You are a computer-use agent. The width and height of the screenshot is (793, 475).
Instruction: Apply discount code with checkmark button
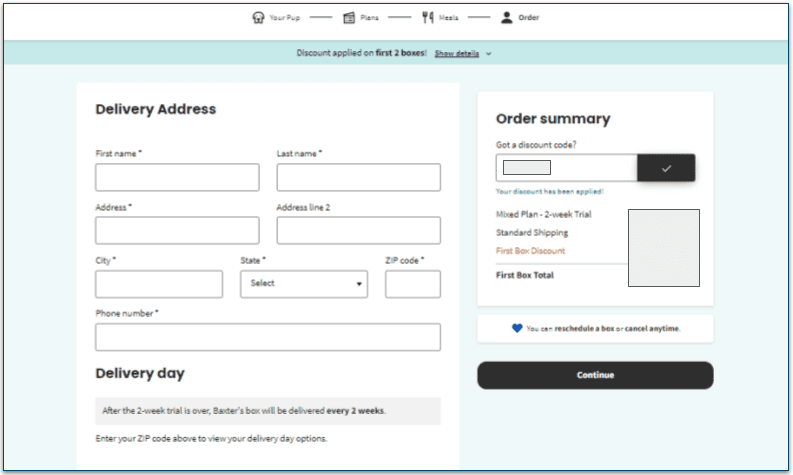[x=666, y=168]
